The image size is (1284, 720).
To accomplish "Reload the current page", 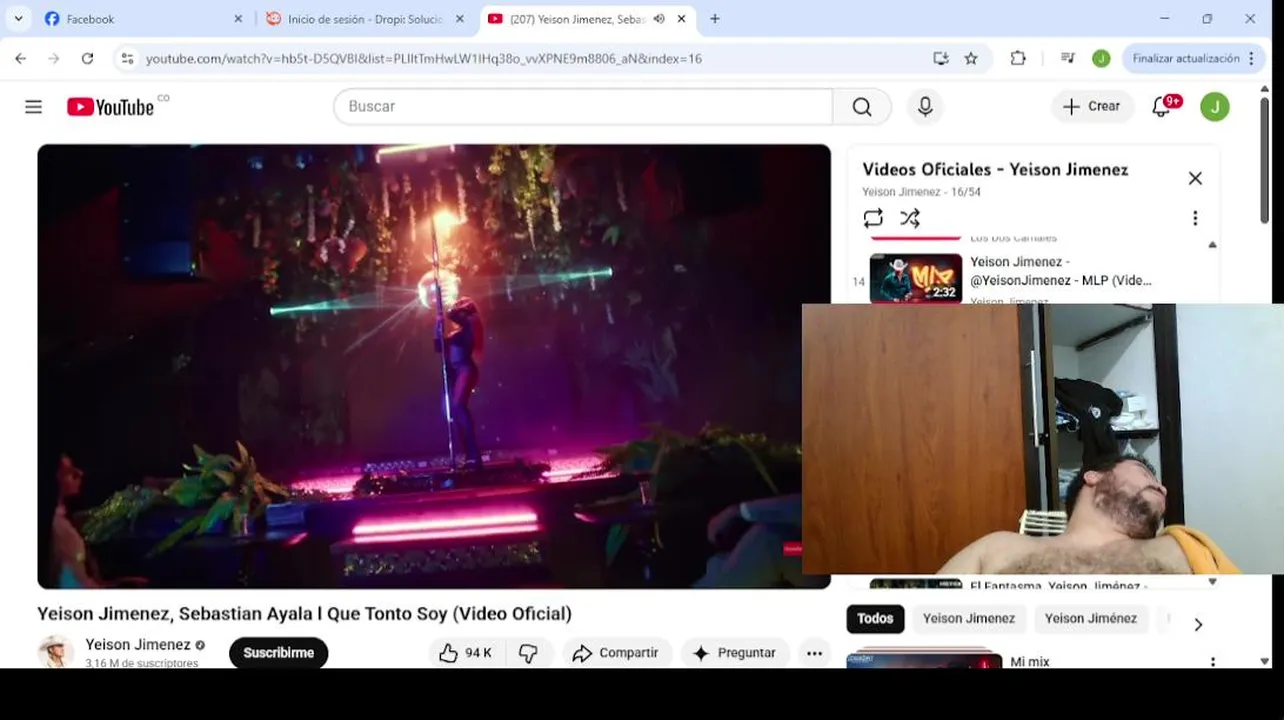I will 87,59.
